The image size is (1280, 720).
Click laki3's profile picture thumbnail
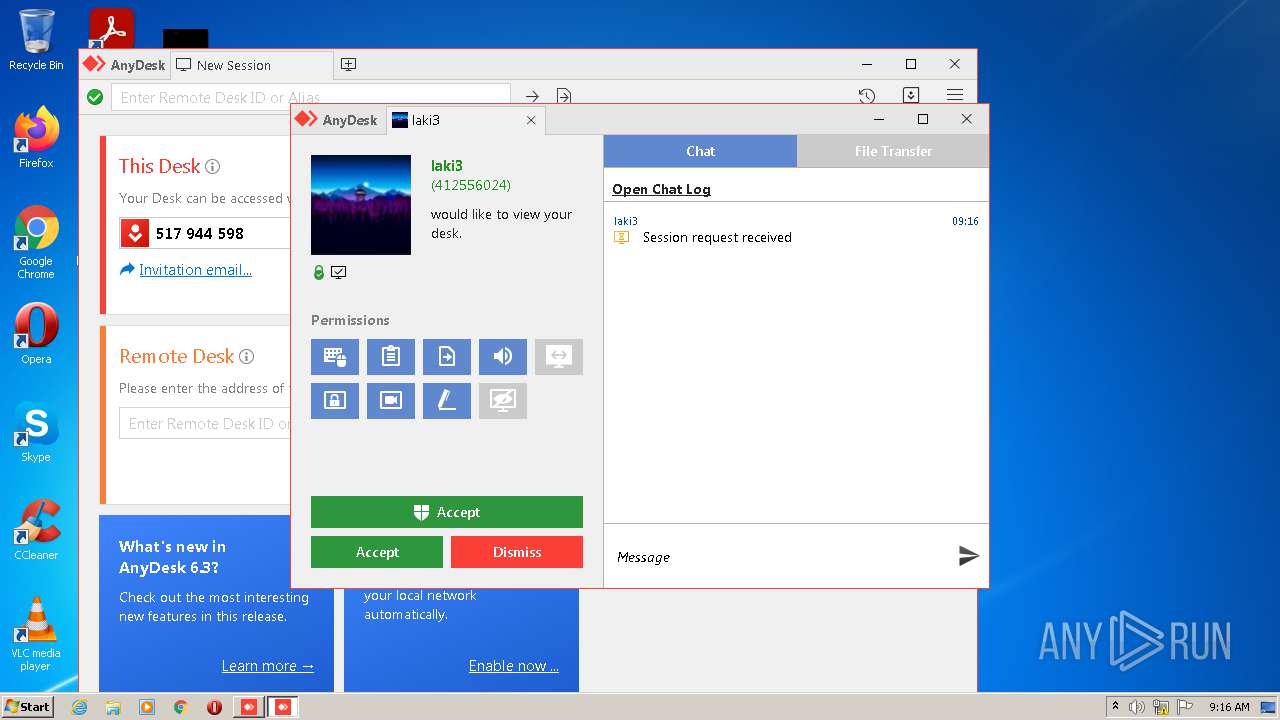pos(361,205)
